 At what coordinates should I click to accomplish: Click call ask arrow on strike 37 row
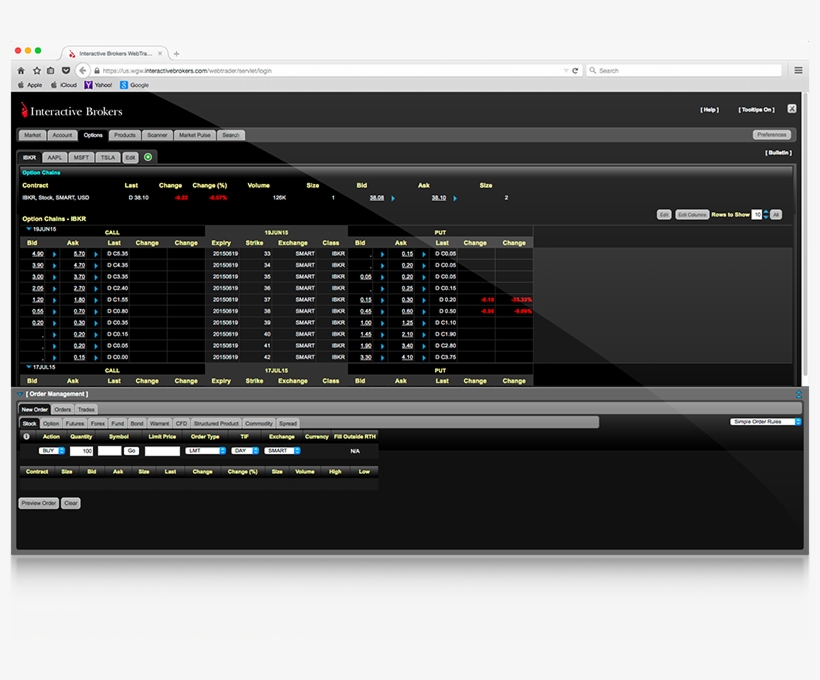pyautogui.click(x=96, y=300)
